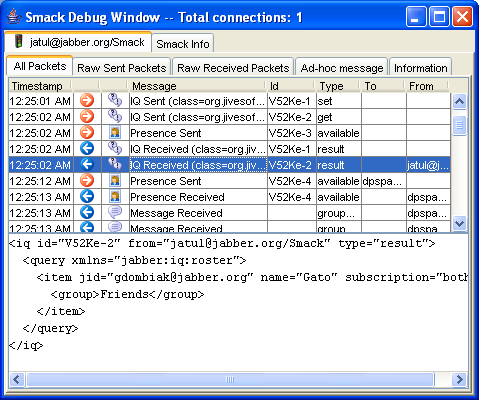Click sent arrow icon in V52Ke-2 get row

87,116
